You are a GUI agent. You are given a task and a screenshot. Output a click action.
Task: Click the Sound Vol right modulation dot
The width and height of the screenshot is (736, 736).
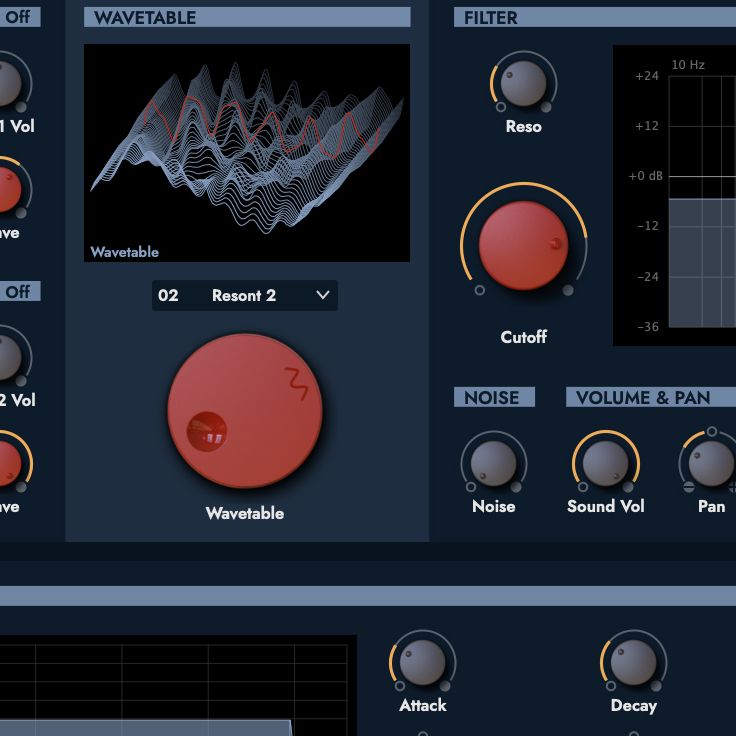[628, 487]
